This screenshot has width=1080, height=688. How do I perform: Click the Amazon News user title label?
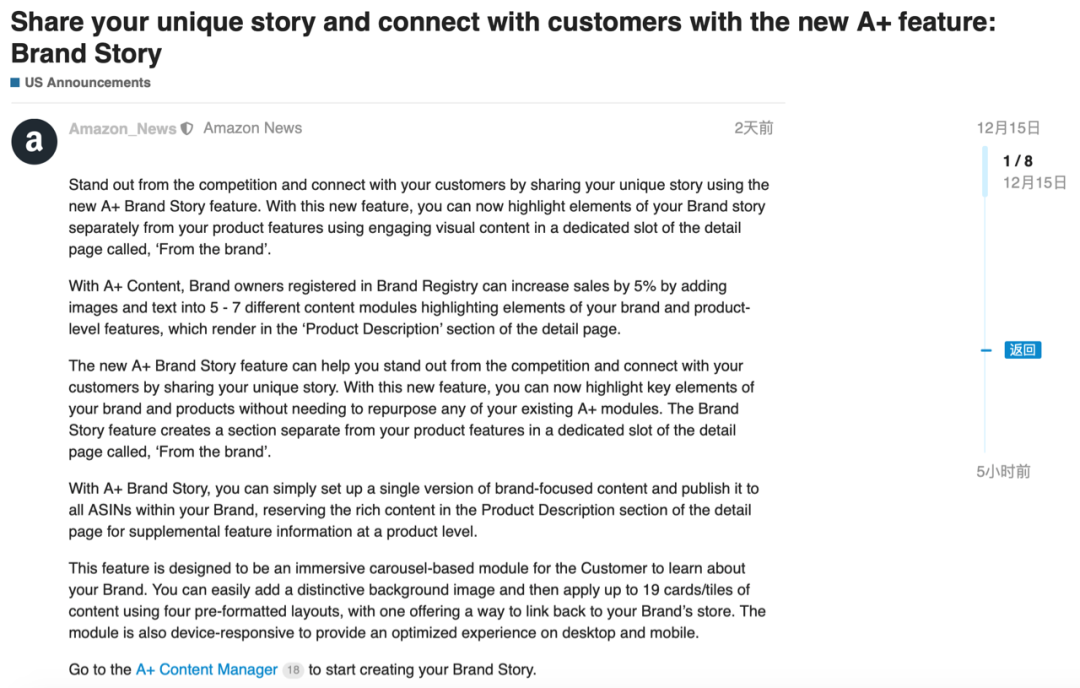(253, 128)
